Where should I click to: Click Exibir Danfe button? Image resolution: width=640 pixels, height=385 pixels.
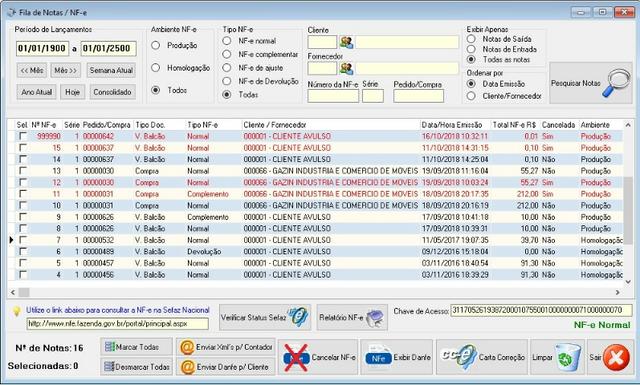(x=396, y=357)
